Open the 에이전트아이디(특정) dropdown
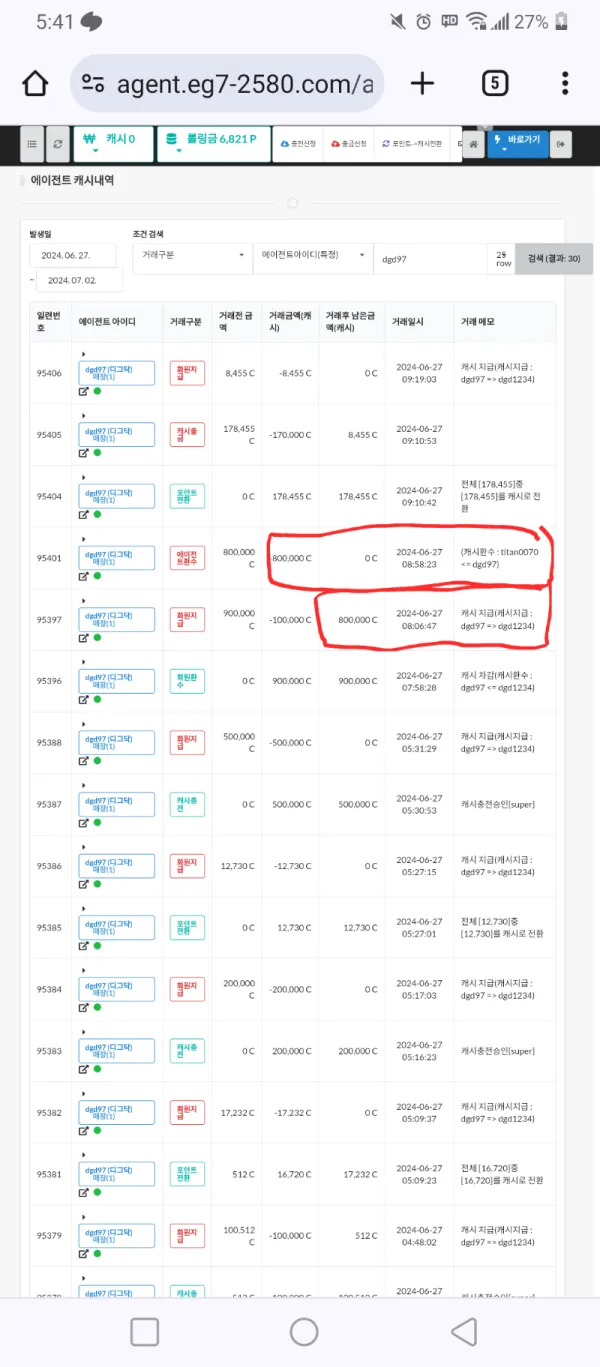The image size is (600, 1367). 311,256
